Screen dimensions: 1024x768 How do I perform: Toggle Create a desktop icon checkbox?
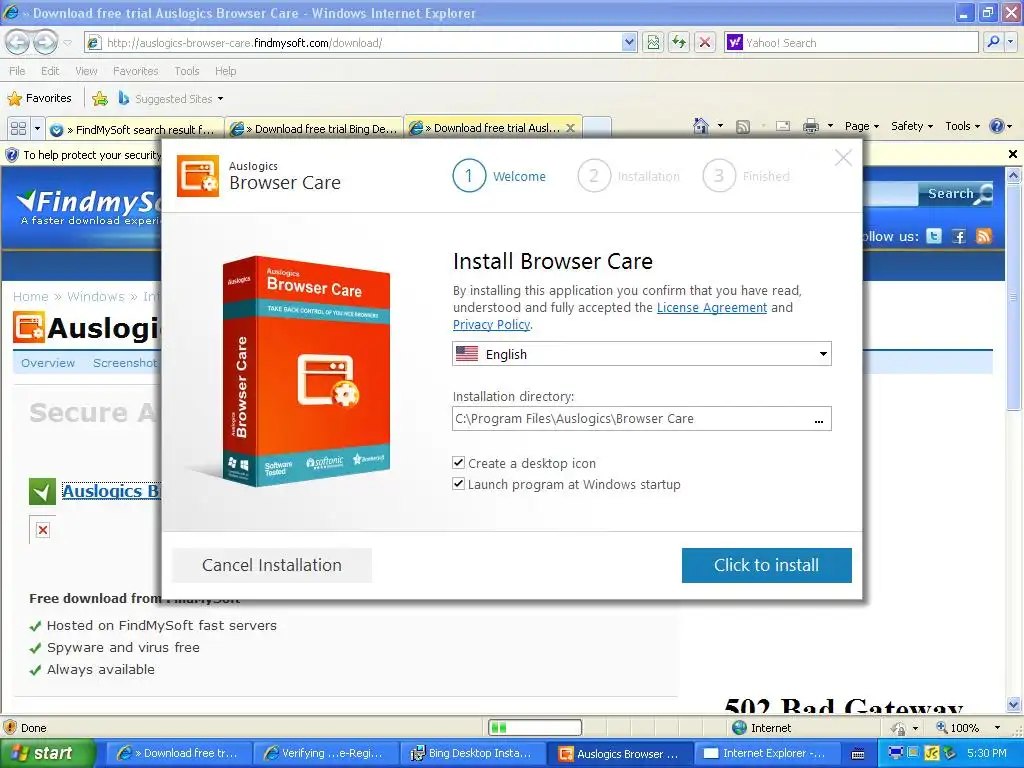458,463
